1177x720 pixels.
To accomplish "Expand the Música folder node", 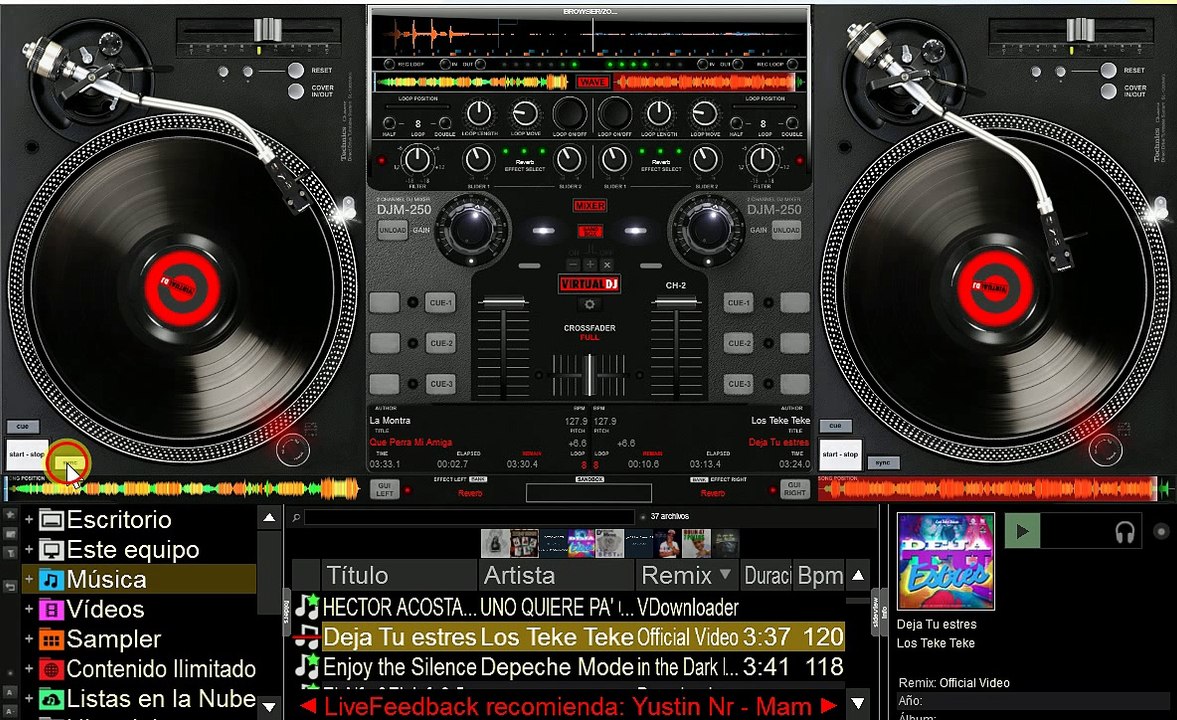I will tap(29, 580).
